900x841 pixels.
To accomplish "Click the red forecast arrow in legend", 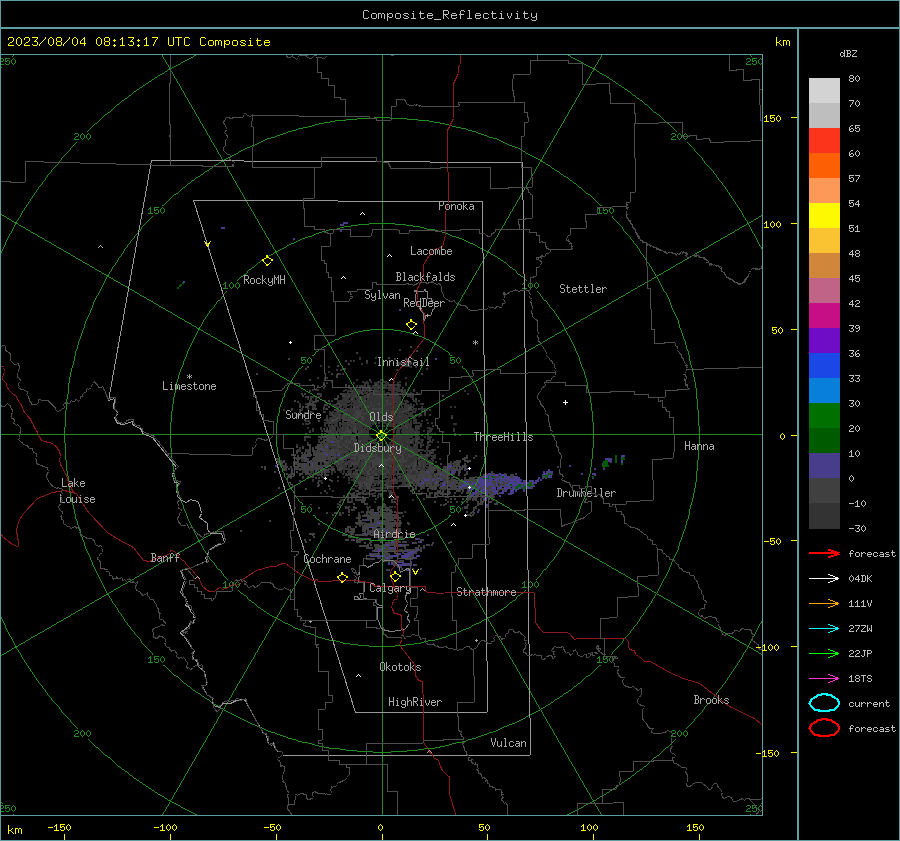I will pos(824,553).
